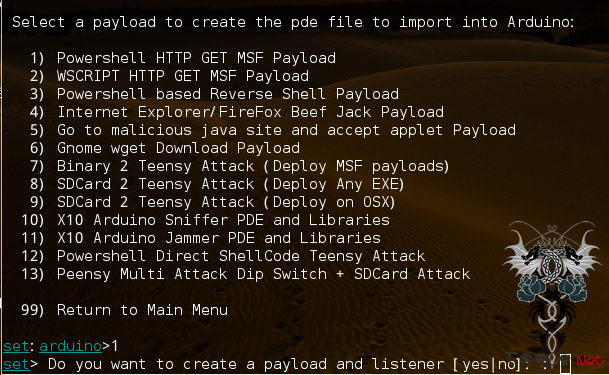
Task: Click the set link on the last prompt line
Action: [x=16, y=364]
